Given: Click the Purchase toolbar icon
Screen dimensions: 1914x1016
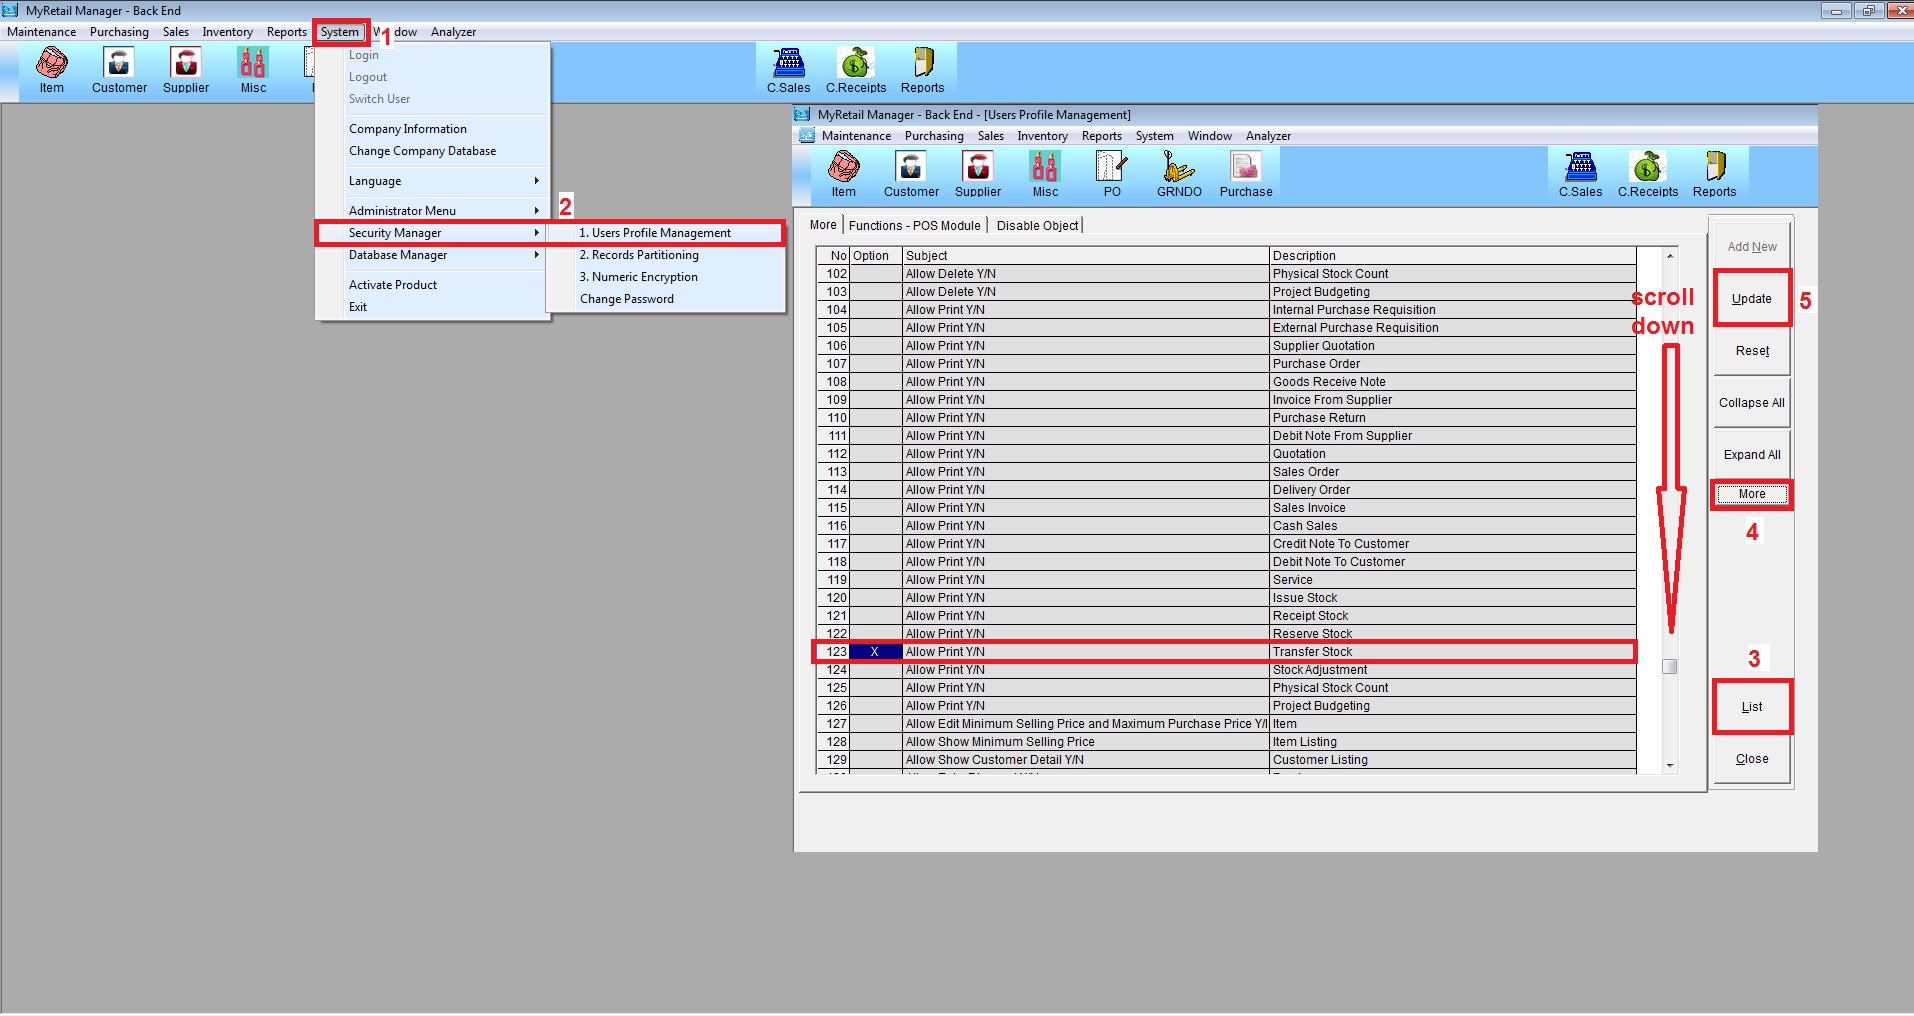Looking at the screenshot, I should tap(1245, 174).
